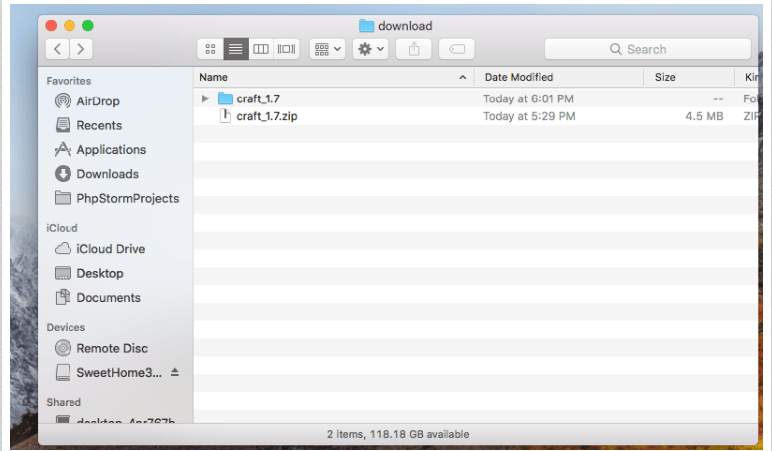The image size is (772, 451).
Task: Open AirDrop in the sidebar
Action: (x=97, y=101)
